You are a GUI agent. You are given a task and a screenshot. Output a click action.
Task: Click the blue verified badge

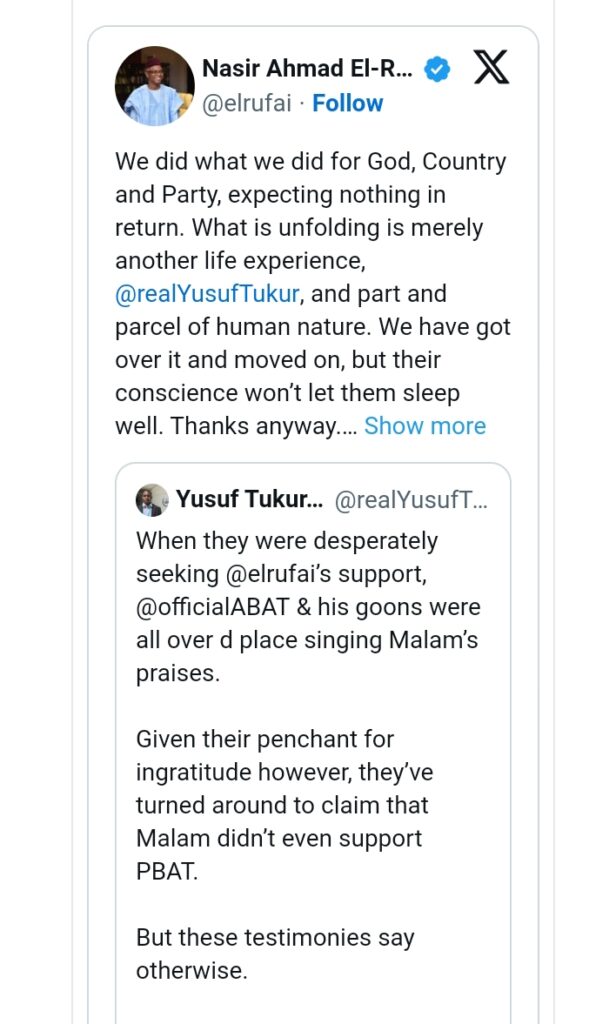(x=437, y=69)
